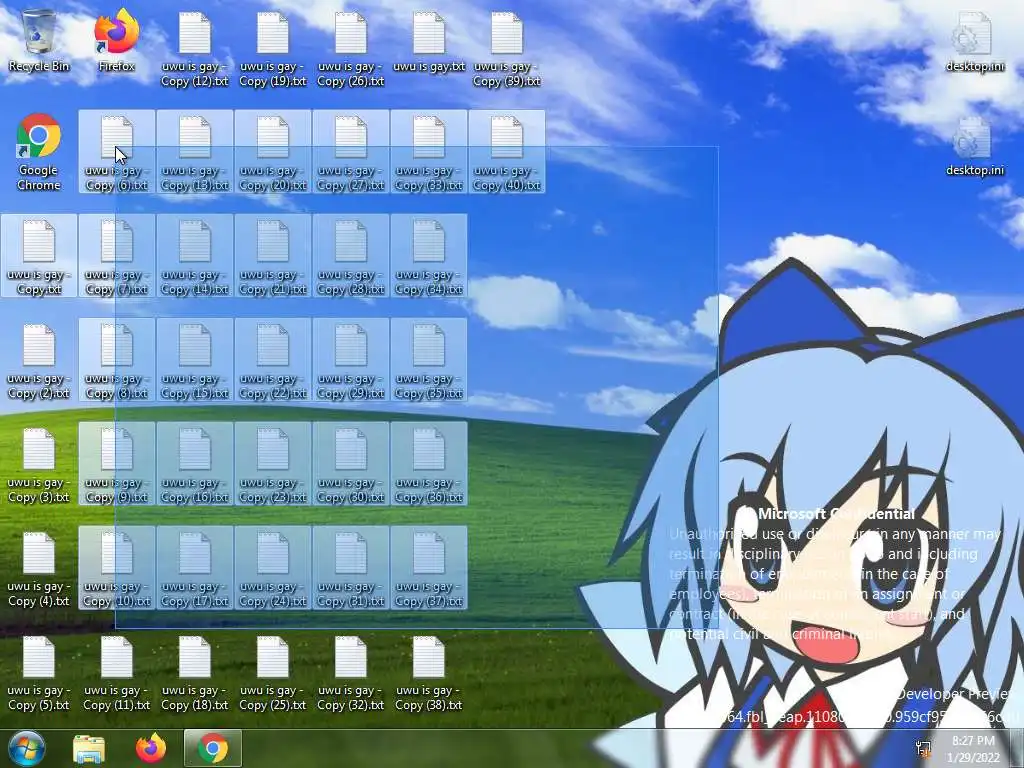
Task: Click file uwu is gay - Copy (7).txt
Action: tap(117, 256)
